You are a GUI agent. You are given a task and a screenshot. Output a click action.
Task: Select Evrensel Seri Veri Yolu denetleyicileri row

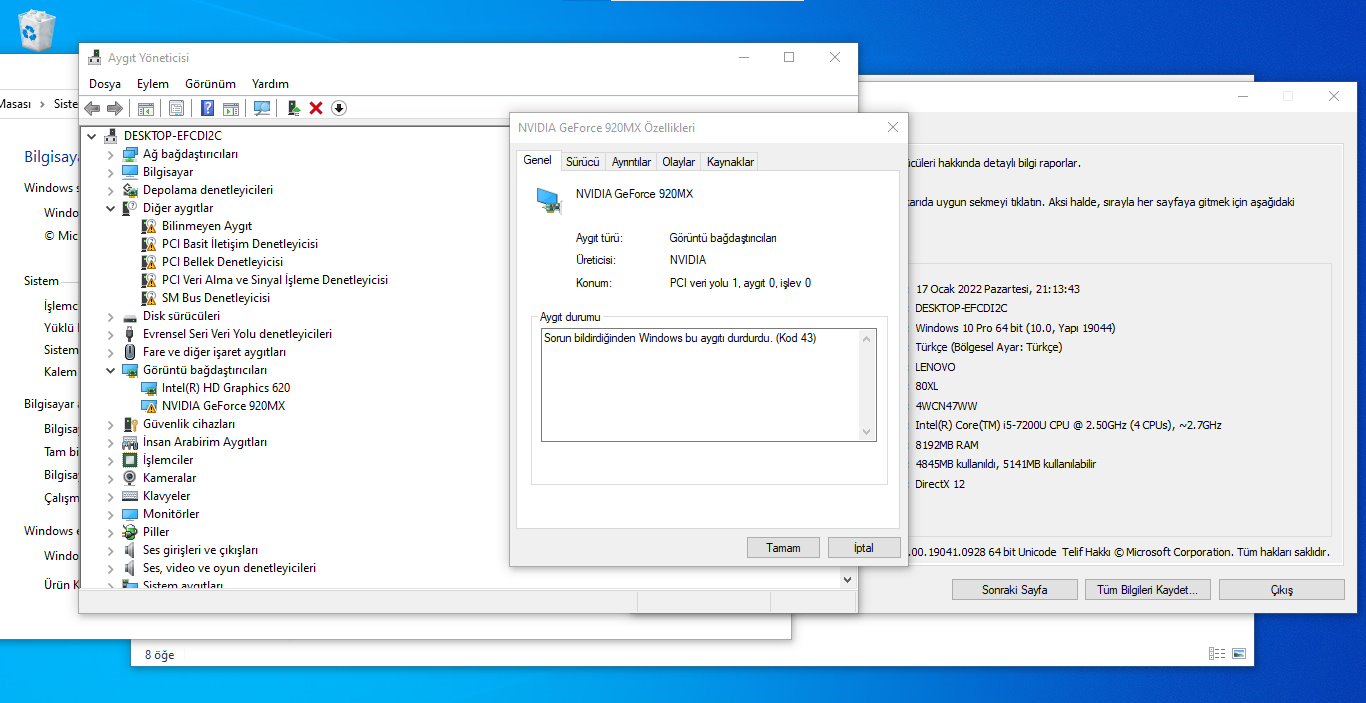point(237,334)
